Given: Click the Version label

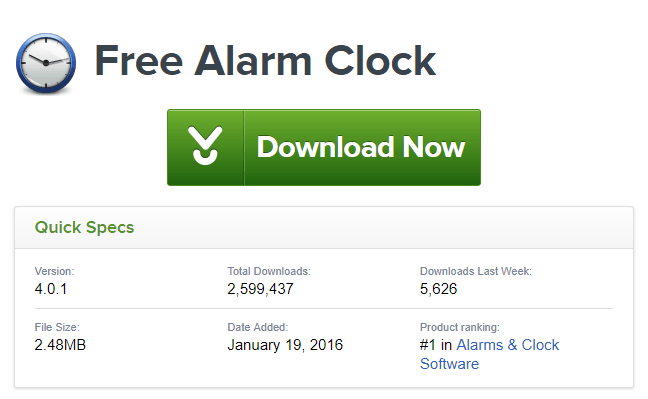Looking at the screenshot, I should click(55, 271).
